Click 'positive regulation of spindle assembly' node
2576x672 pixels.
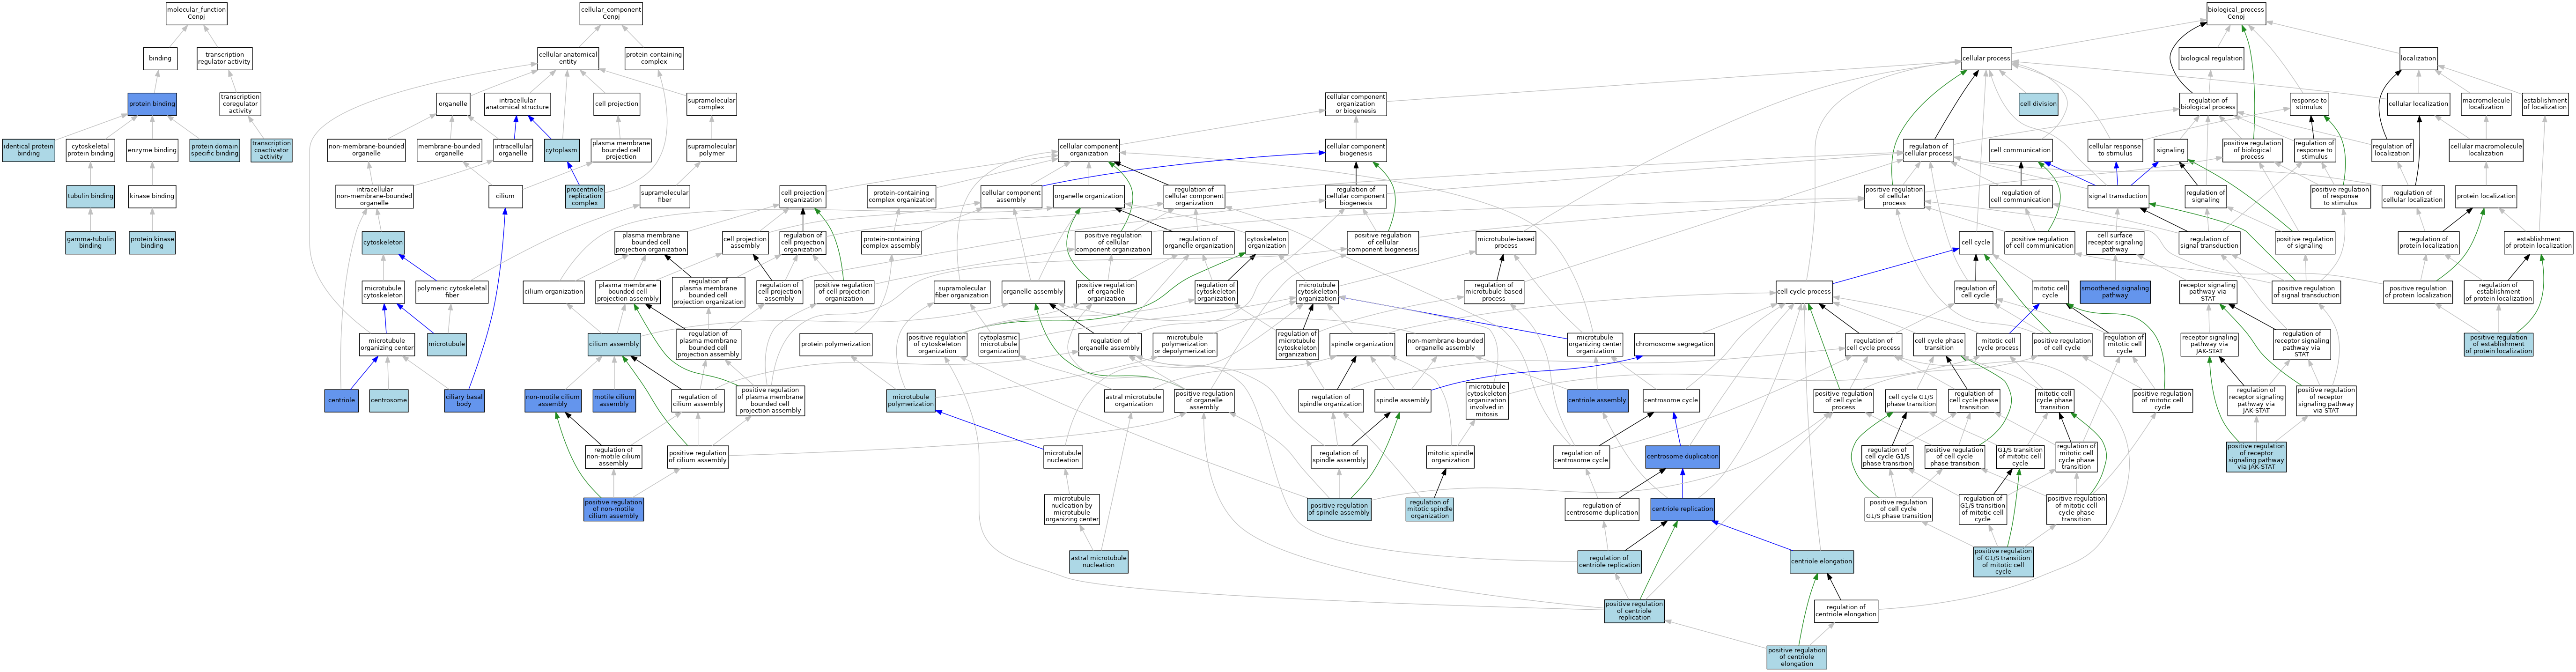click(x=1339, y=509)
